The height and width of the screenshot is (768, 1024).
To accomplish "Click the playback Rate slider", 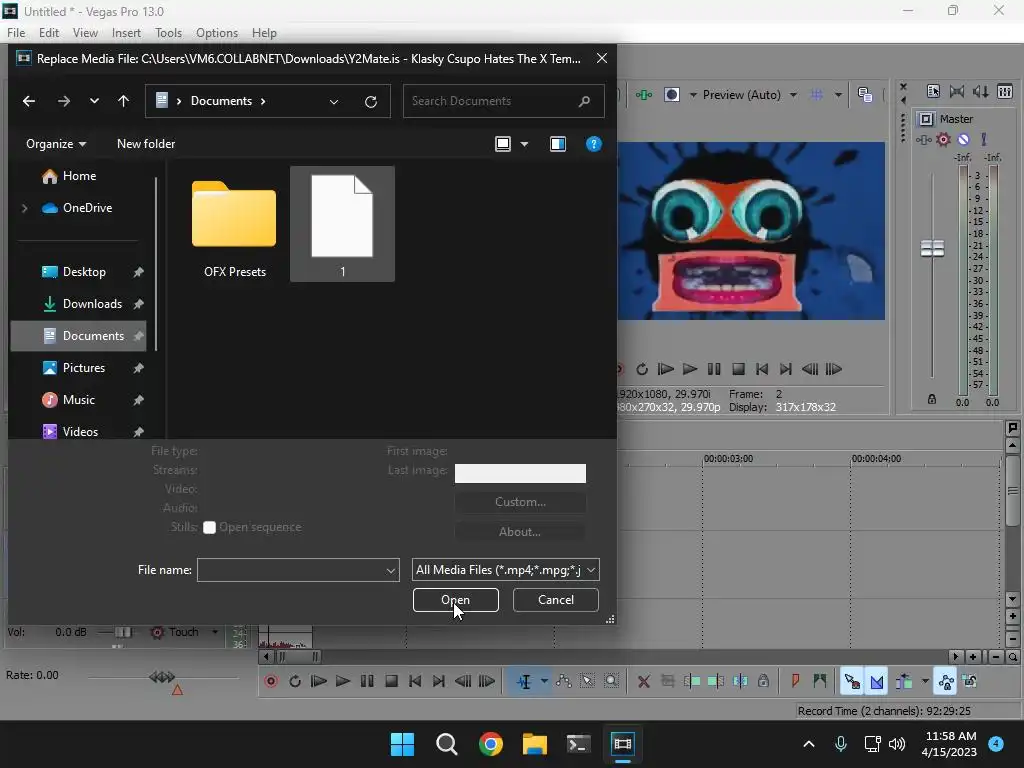I will pos(163,677).
